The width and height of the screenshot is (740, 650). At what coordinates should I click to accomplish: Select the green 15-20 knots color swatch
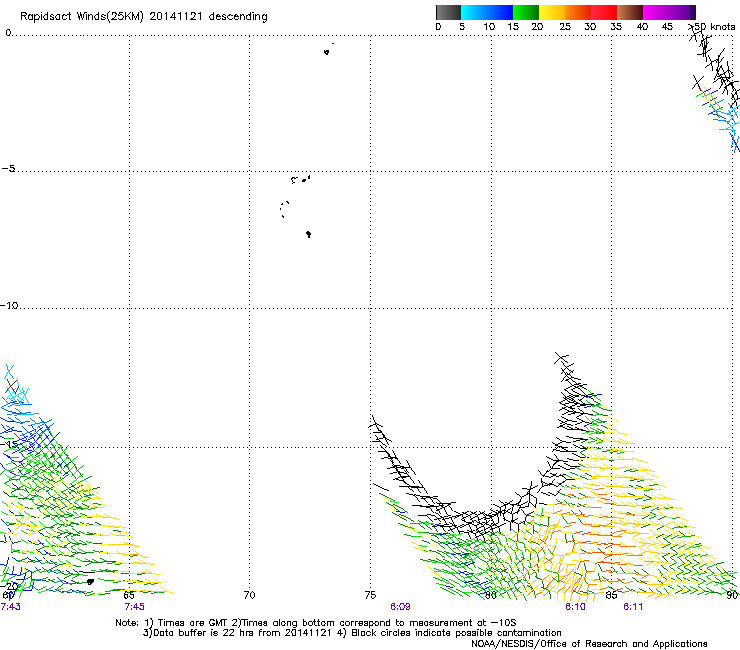[526, 12]
